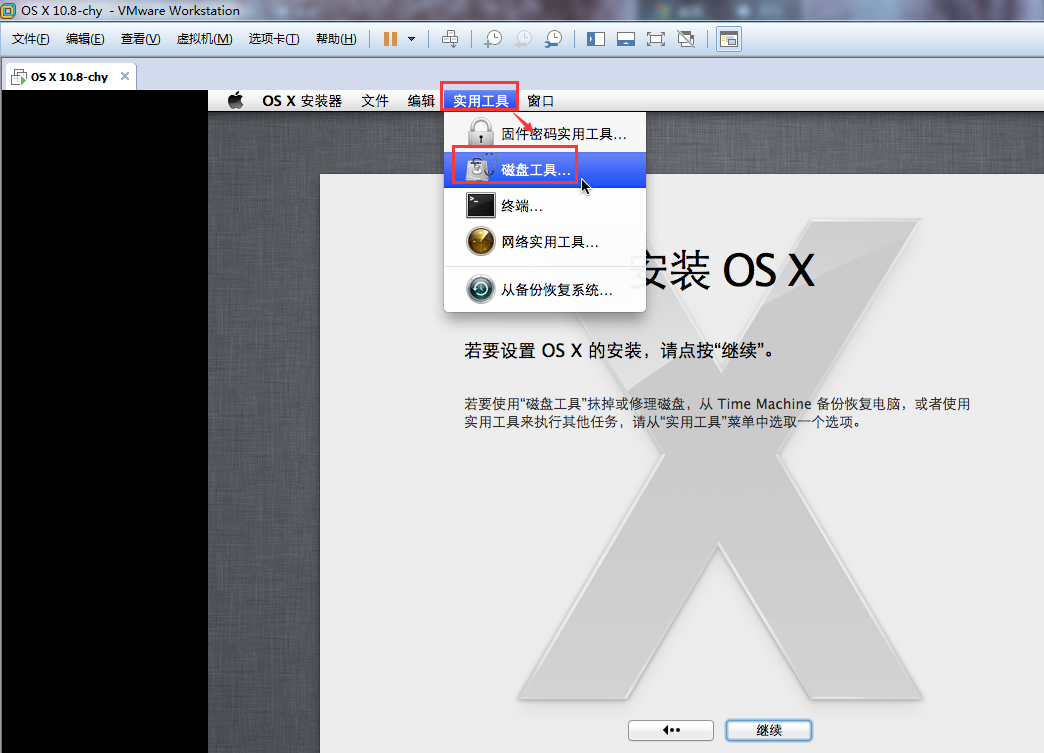Image resolution: width=1044 pixels, height=753 pixels.
Task: Open the dropdown arrow beside the pause button
Action: point(411,39)
